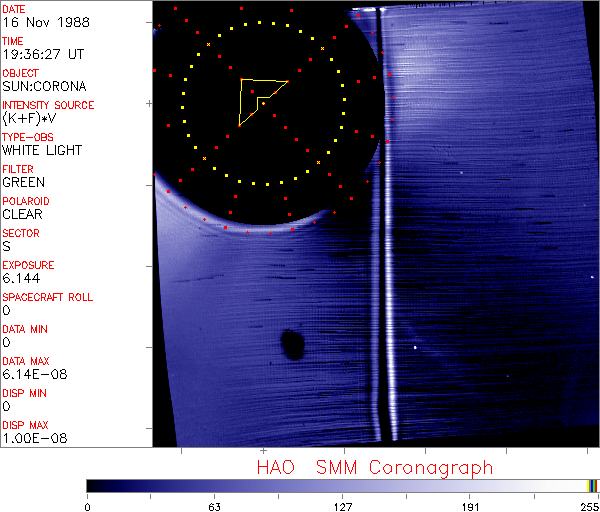Select the "HAO SMM Coronagraph" title text
Screen dimensions: 600x512
tap(375, 467)
